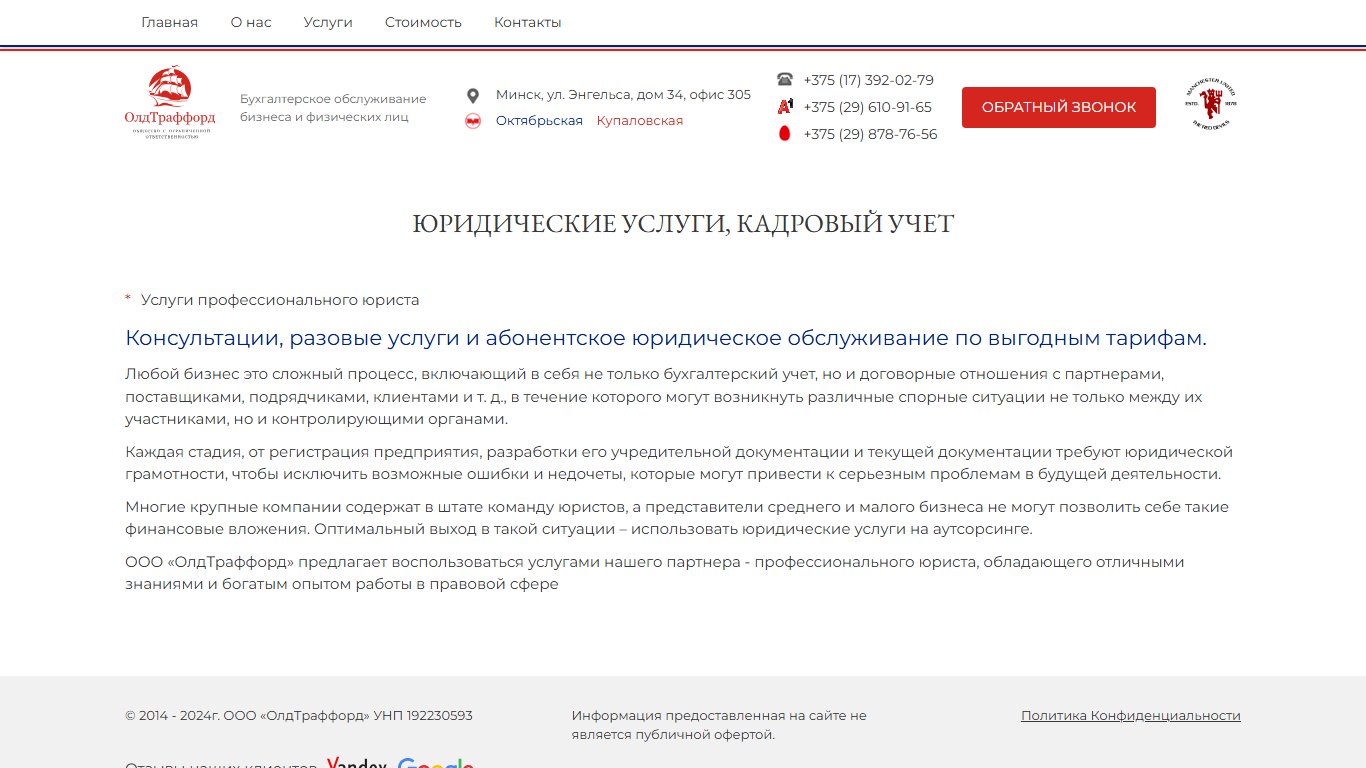
Task: Open the Стоимость menu item
Action: coord(423,22)
